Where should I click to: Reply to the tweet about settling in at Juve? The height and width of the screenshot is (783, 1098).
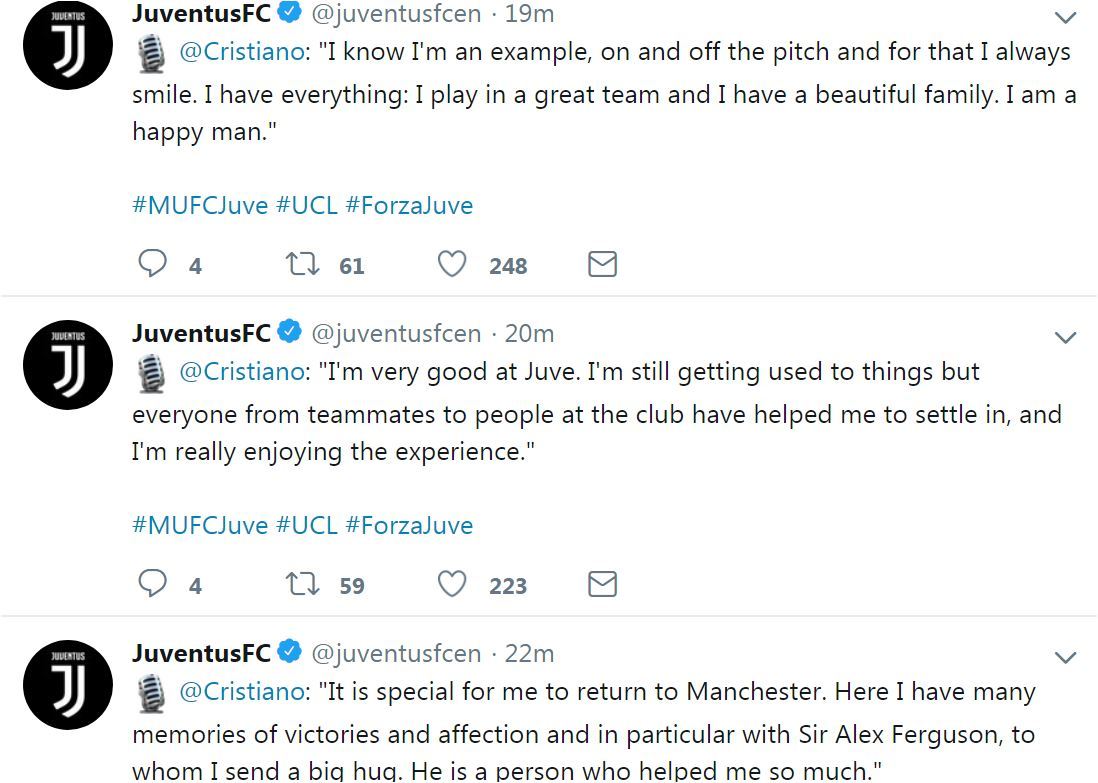pyautogui.click(x=153, y=584)
